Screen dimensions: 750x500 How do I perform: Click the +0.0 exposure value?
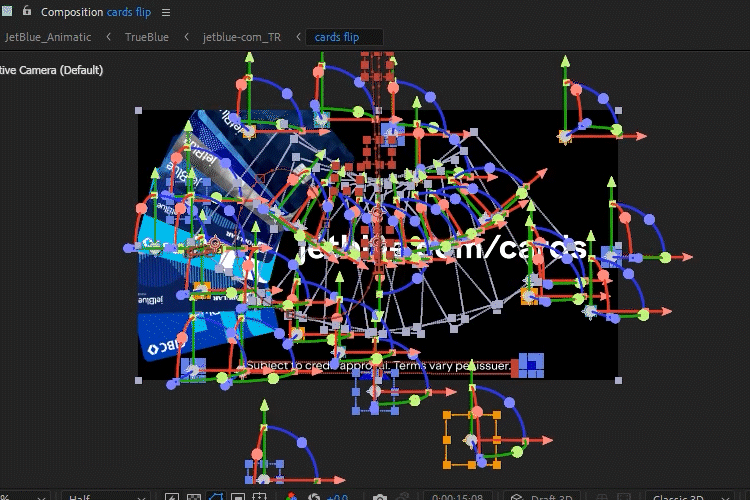click(337, 497)
